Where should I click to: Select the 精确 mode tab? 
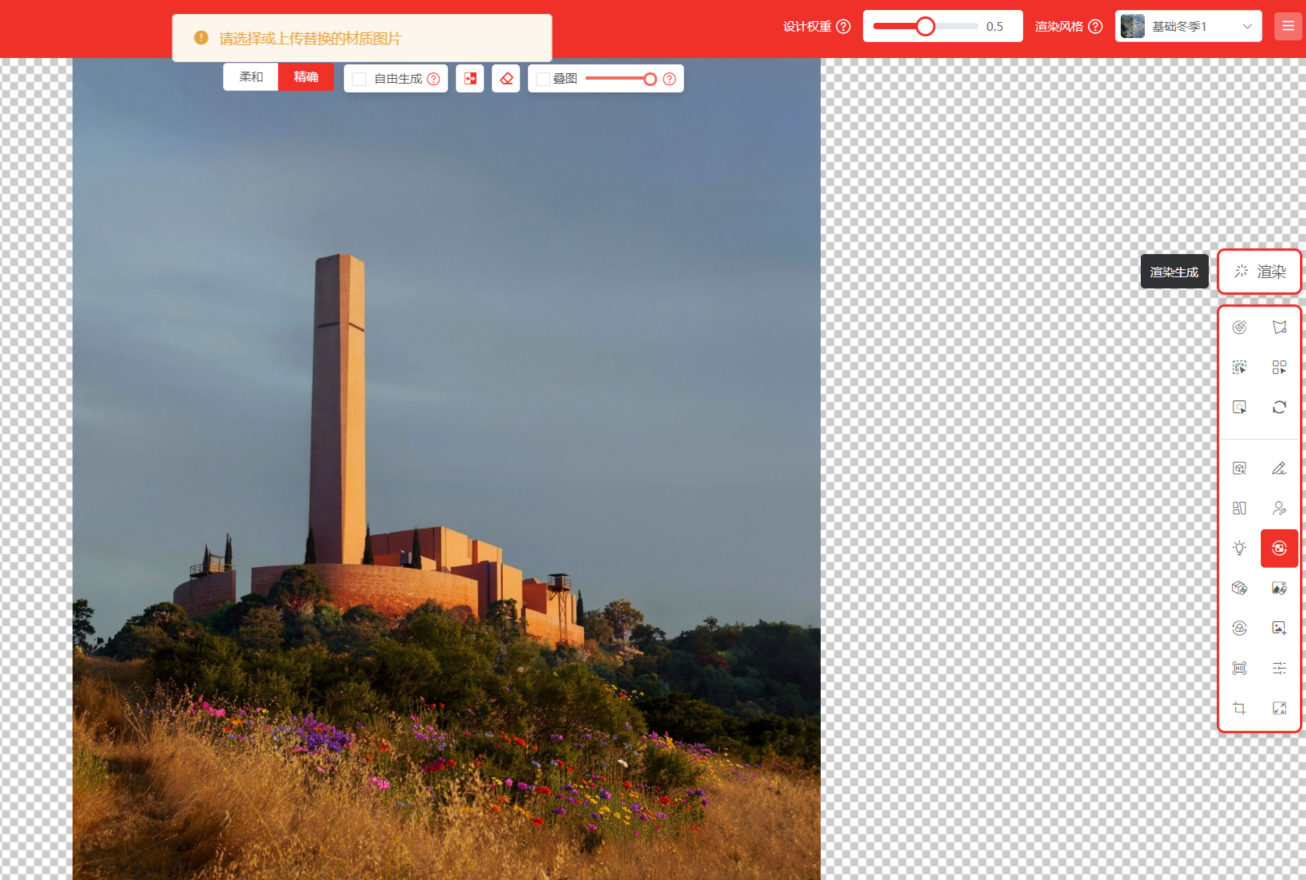pos(306,77)
